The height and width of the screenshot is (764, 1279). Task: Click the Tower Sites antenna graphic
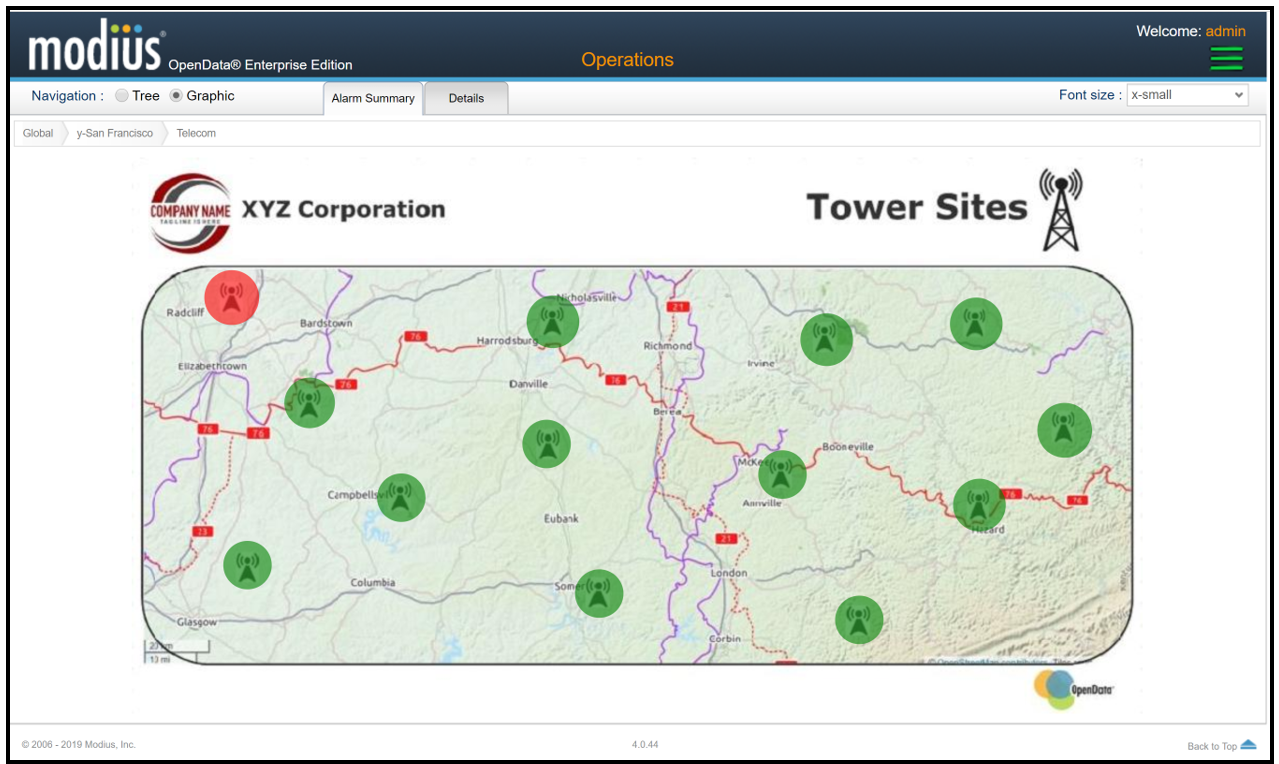pos(1061,210)
